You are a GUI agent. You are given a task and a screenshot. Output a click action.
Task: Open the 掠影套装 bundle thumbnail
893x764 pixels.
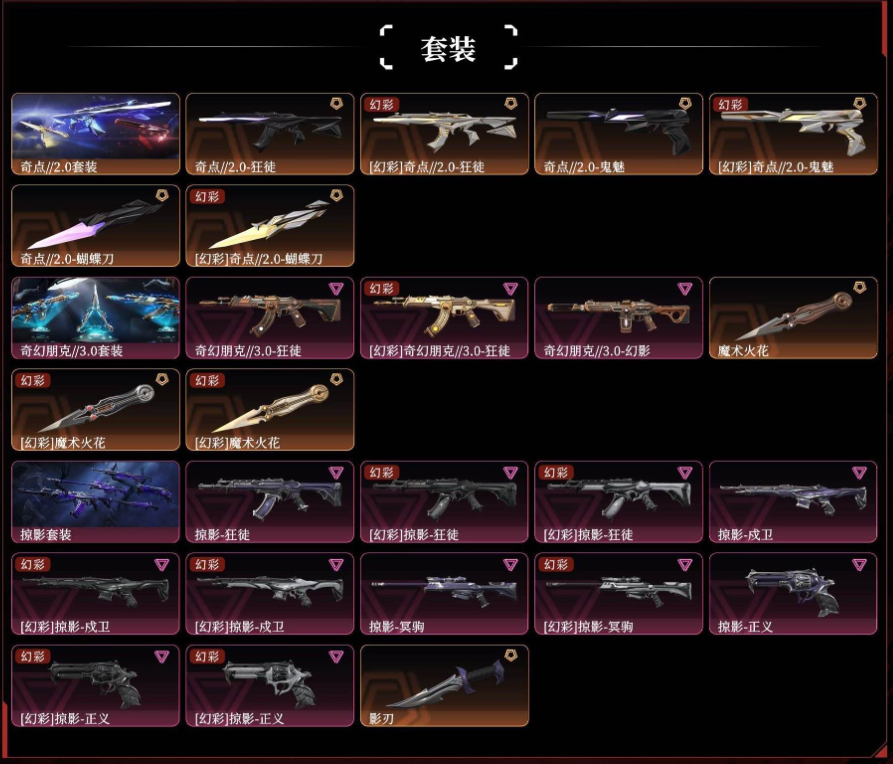96,502
